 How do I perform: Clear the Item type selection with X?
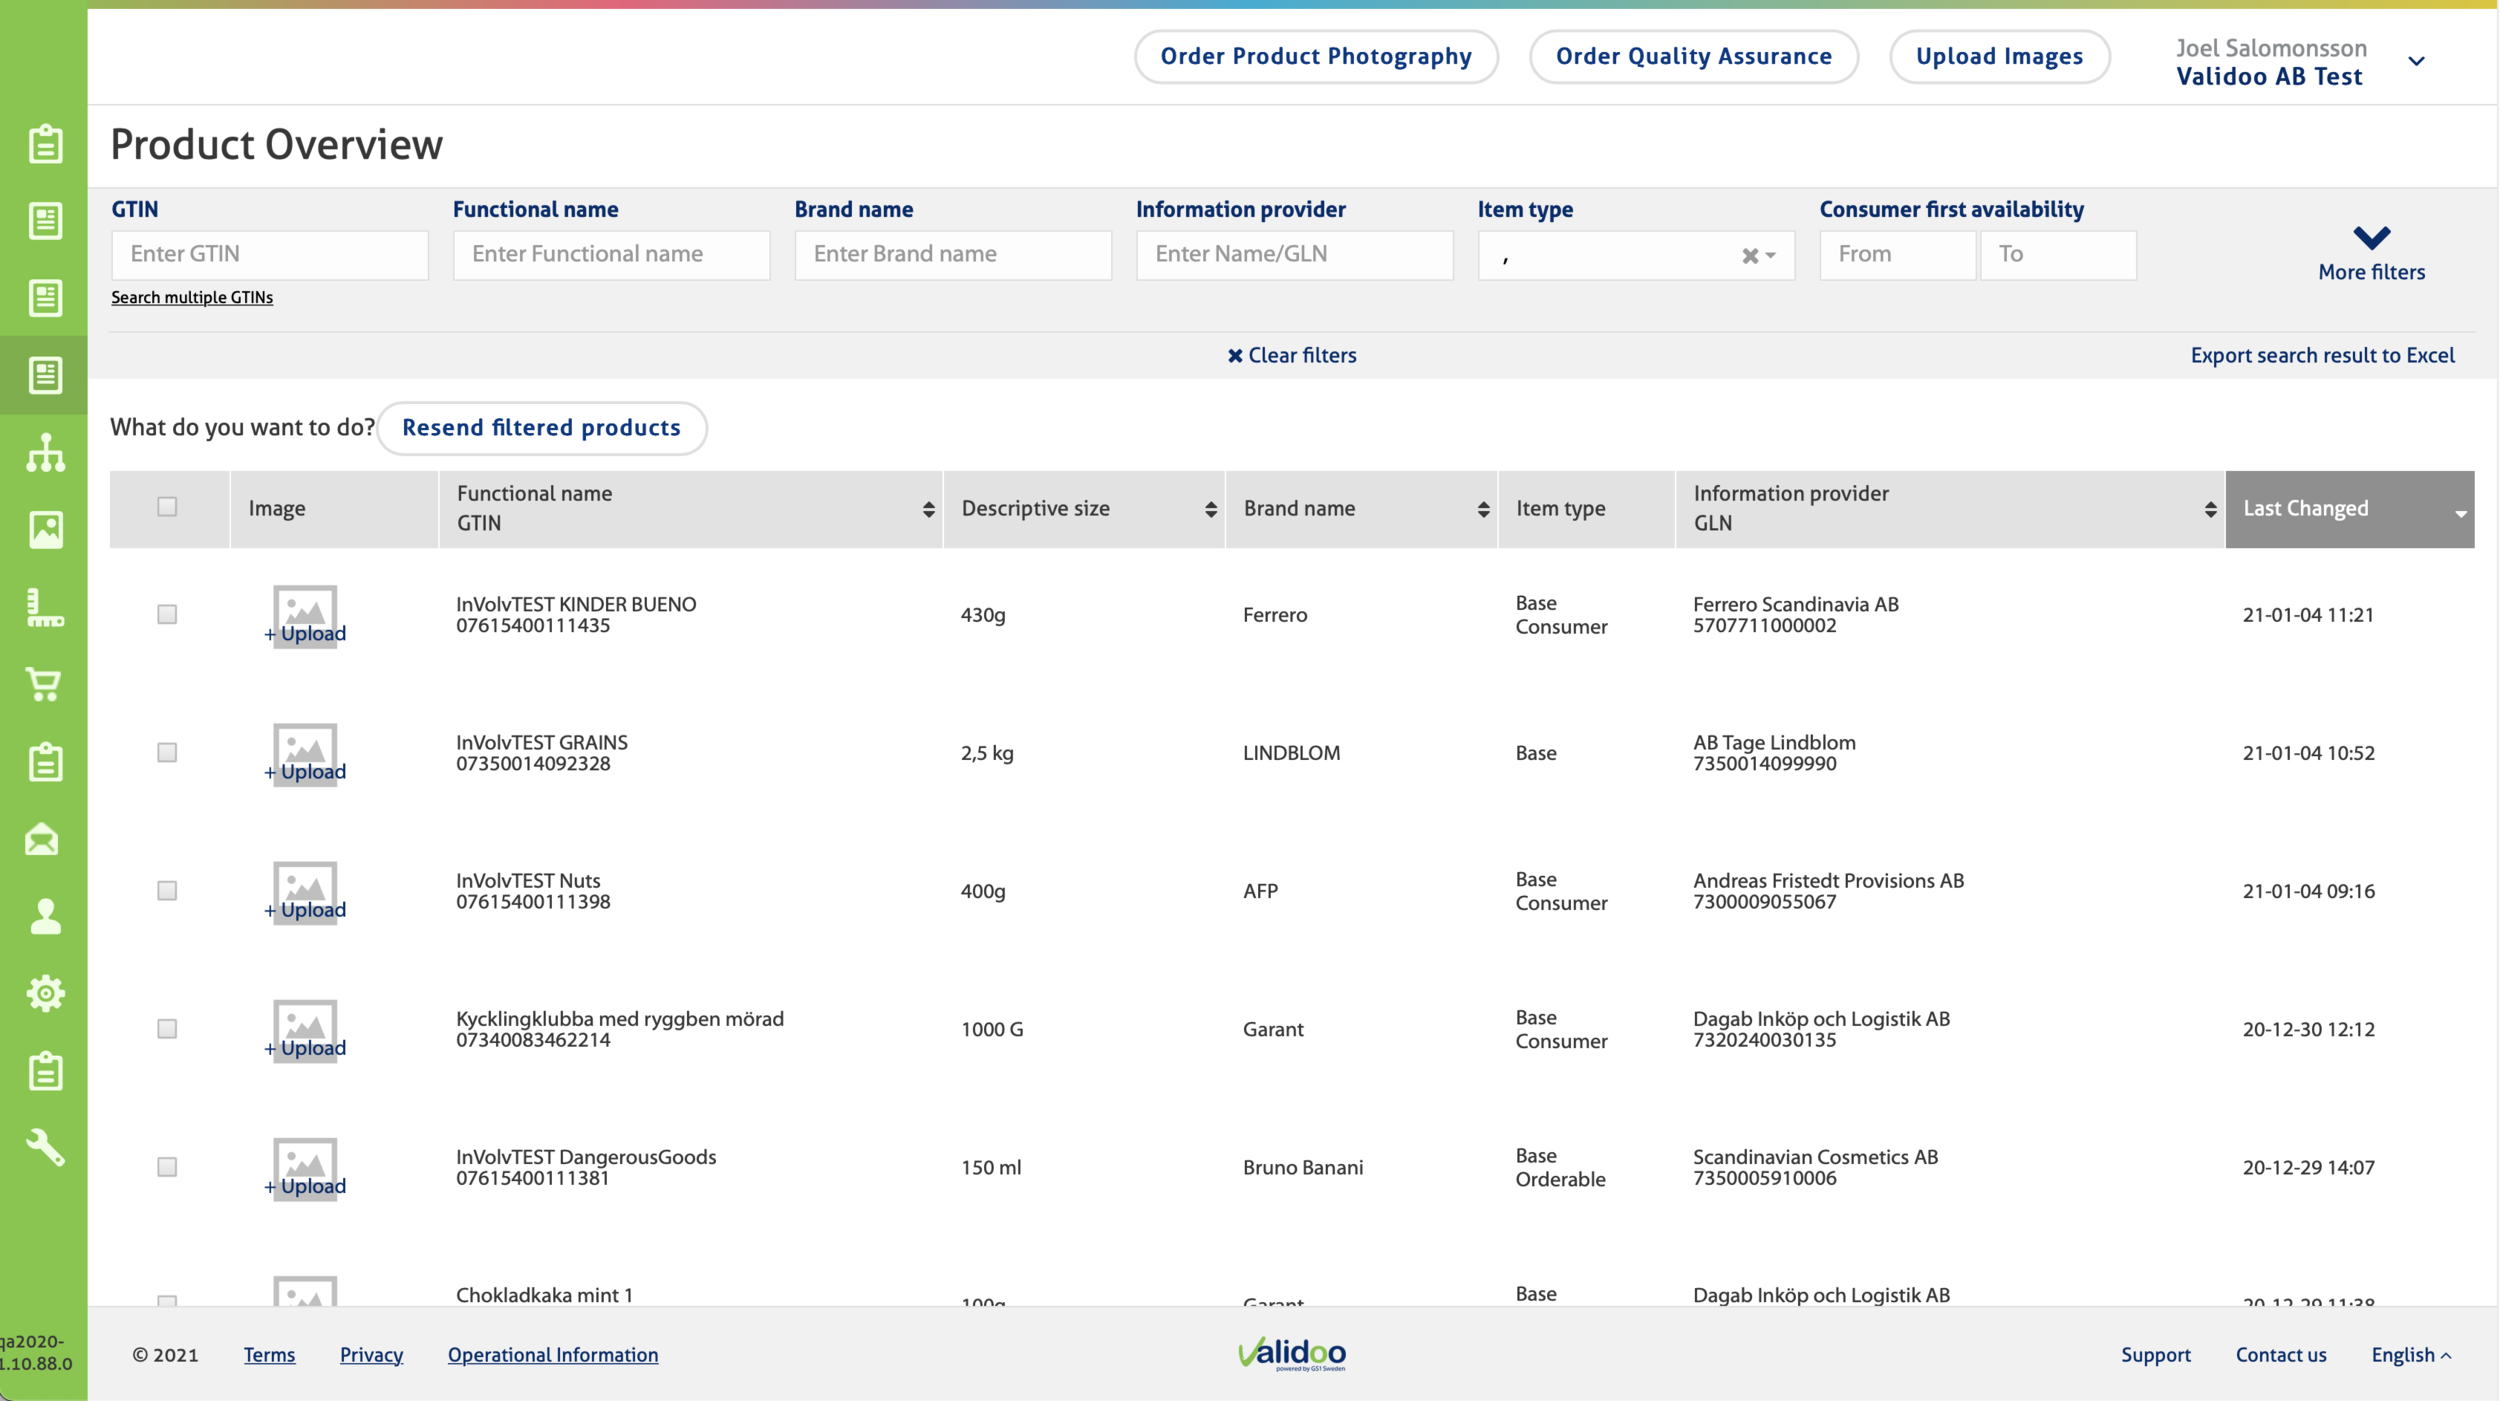1749,256
